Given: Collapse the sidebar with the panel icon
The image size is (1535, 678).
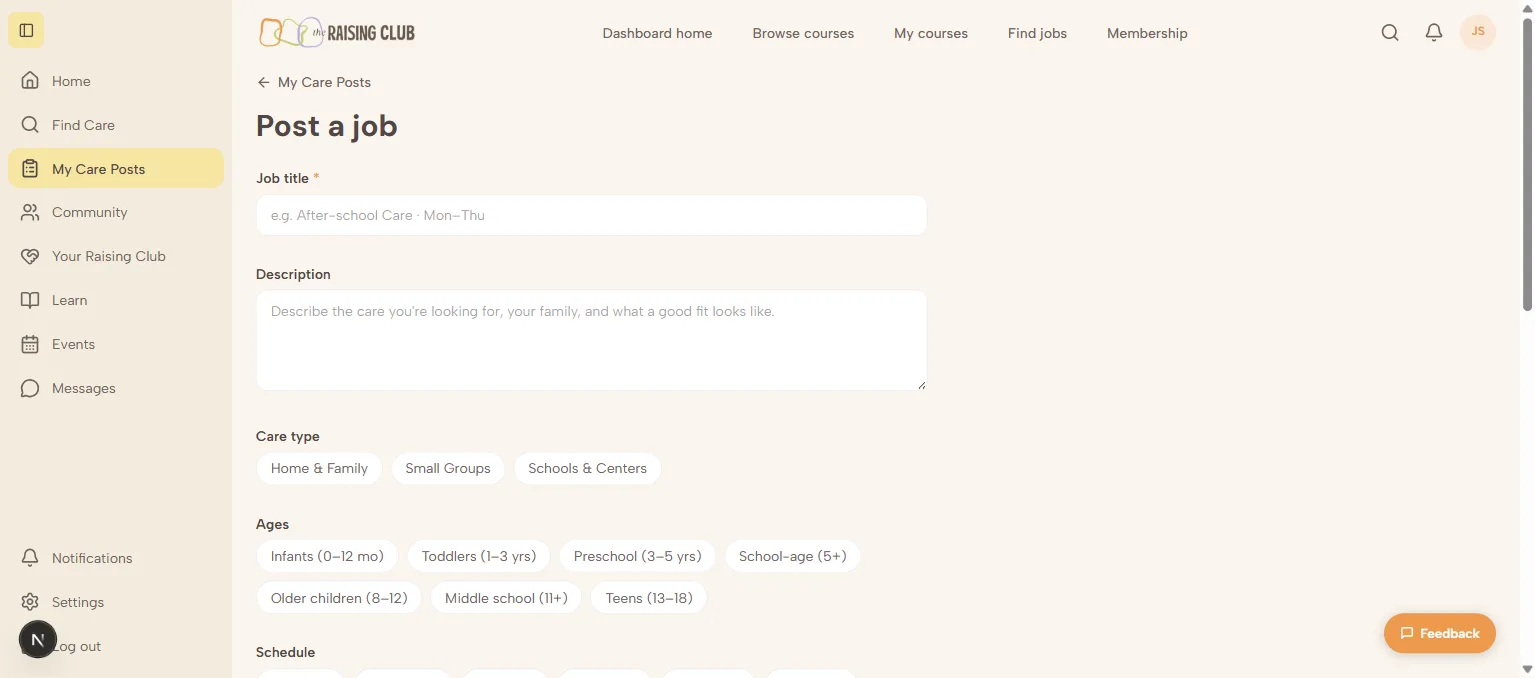Looking at the screenshot, I should click(26, 30).
